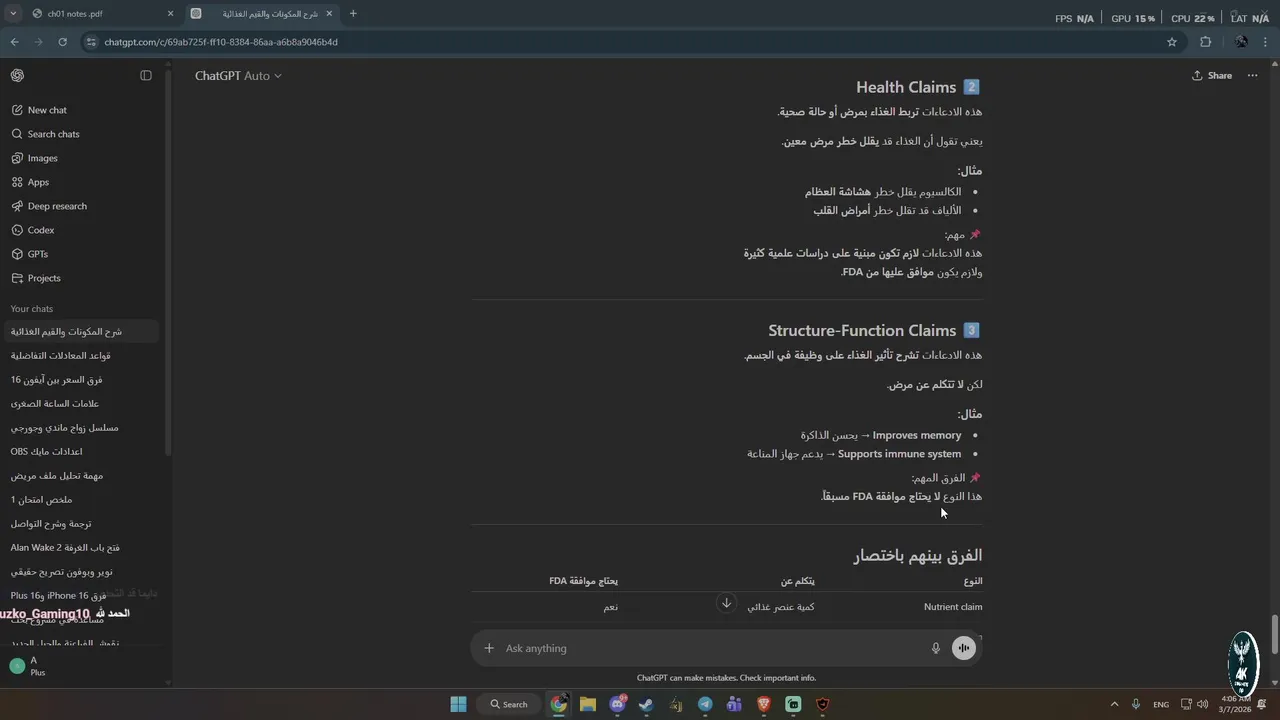
Task: Launch voice mode from the composer
Action: [x=963, y=648]
